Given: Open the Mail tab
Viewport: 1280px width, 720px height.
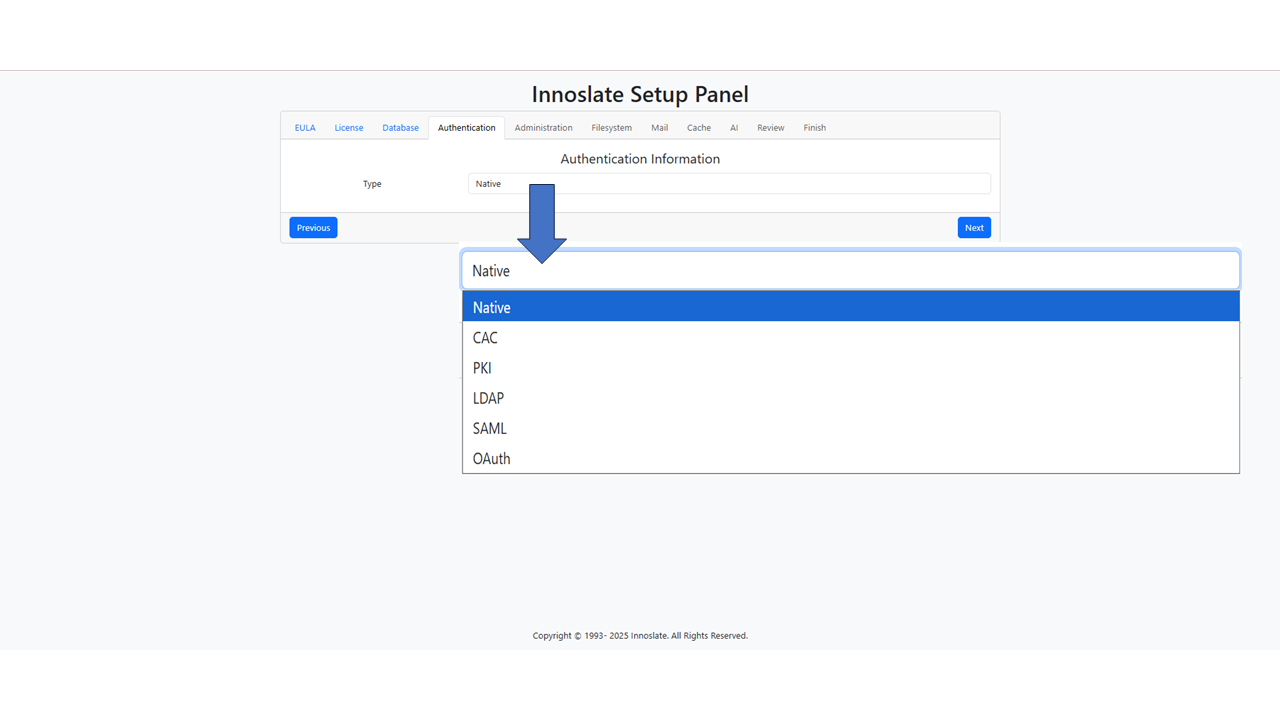Looking at the screenshot, I should coord(660,128).
